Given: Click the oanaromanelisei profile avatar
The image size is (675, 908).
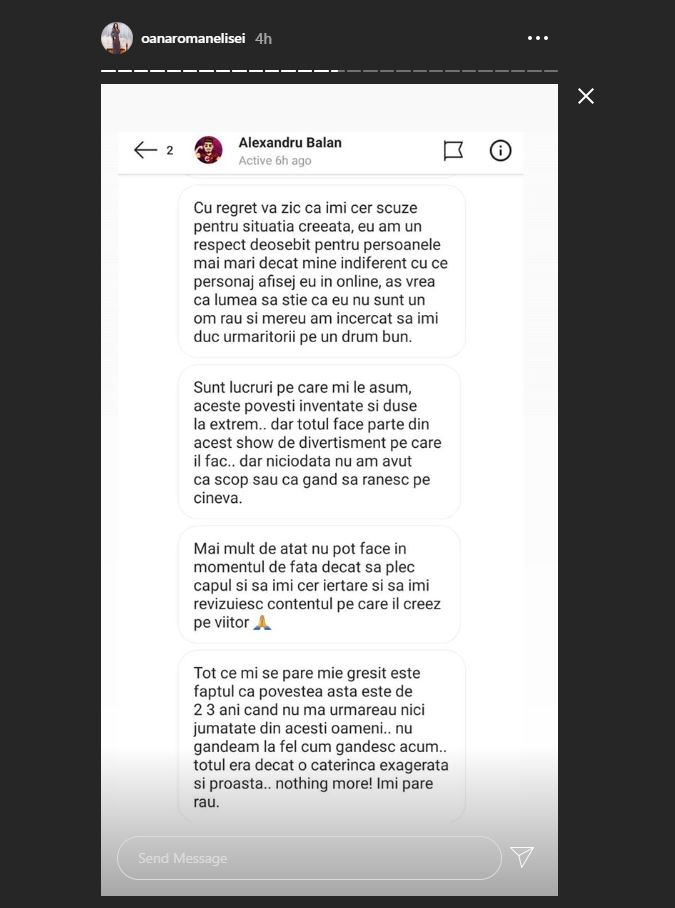Looking at the screenshot, I should (117, 38).
